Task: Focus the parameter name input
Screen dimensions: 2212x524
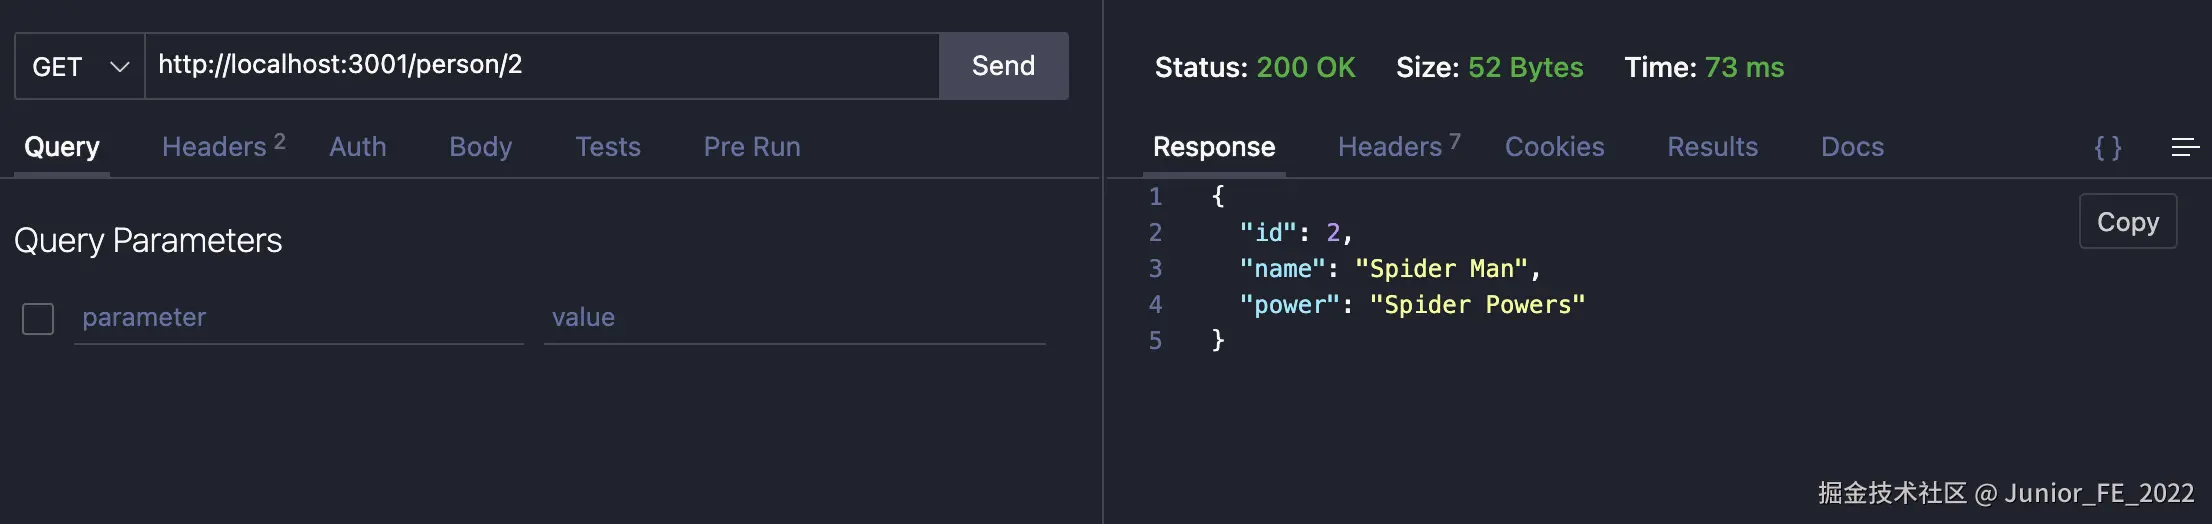Action: [x=298, y=318]
